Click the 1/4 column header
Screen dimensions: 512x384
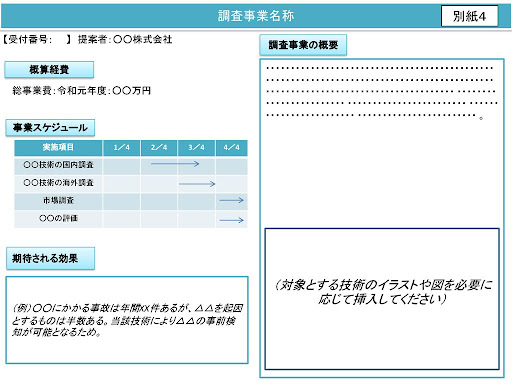pyautogui.click(x=122, y=148)
